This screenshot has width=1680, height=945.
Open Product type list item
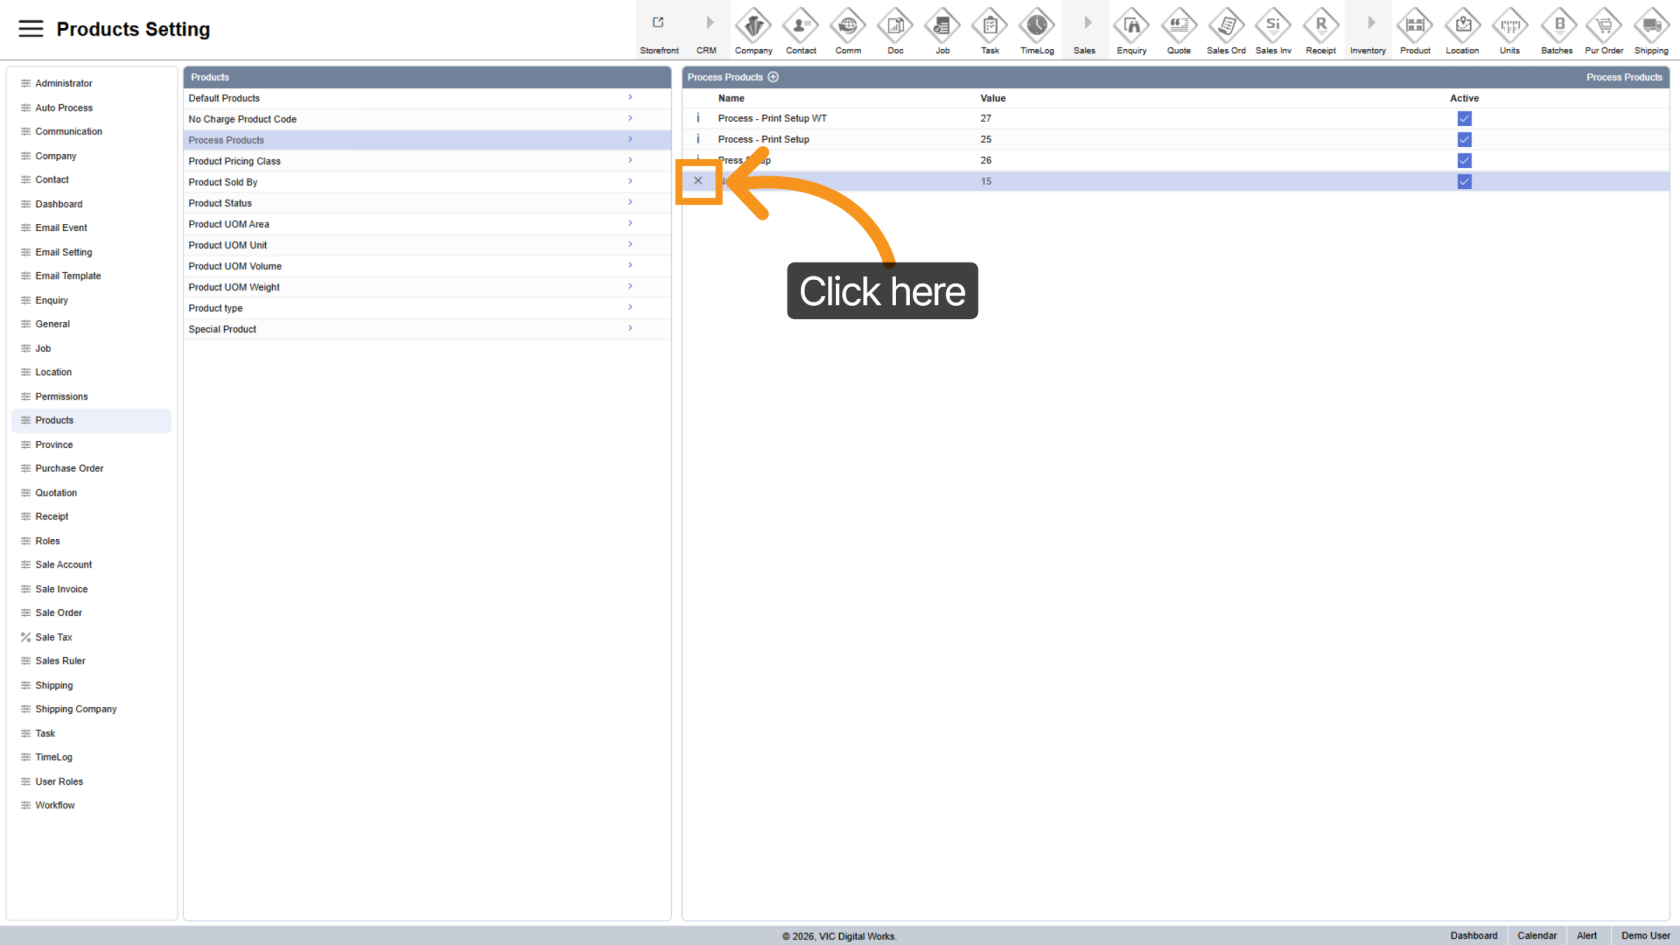point(427,308)
